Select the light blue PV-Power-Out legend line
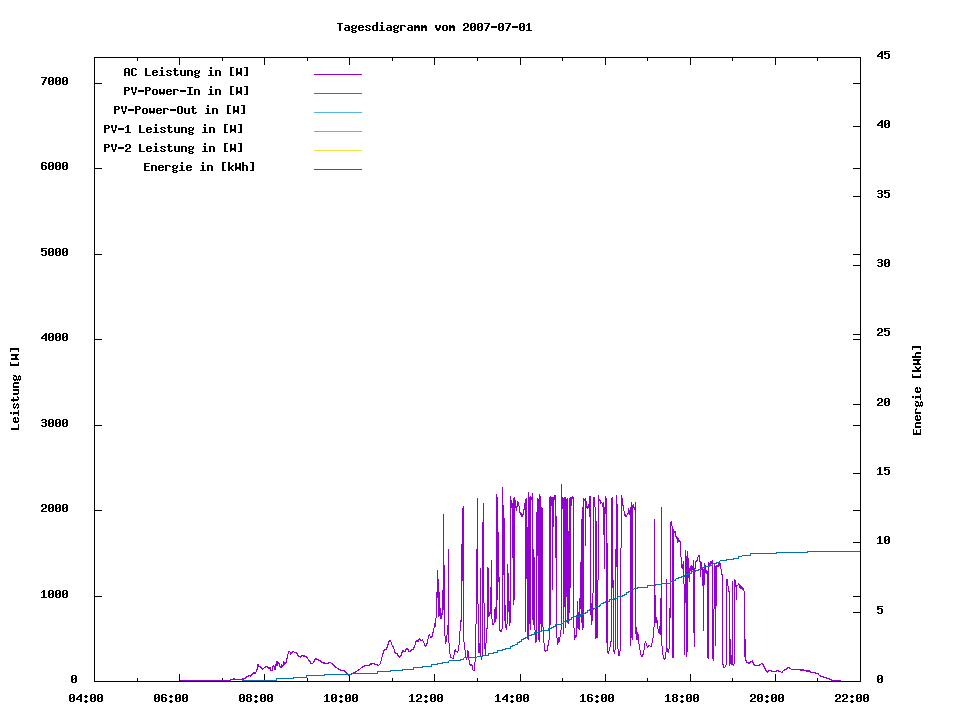Image resolution: width=960 pixels, height=720 pixels. 337,112
